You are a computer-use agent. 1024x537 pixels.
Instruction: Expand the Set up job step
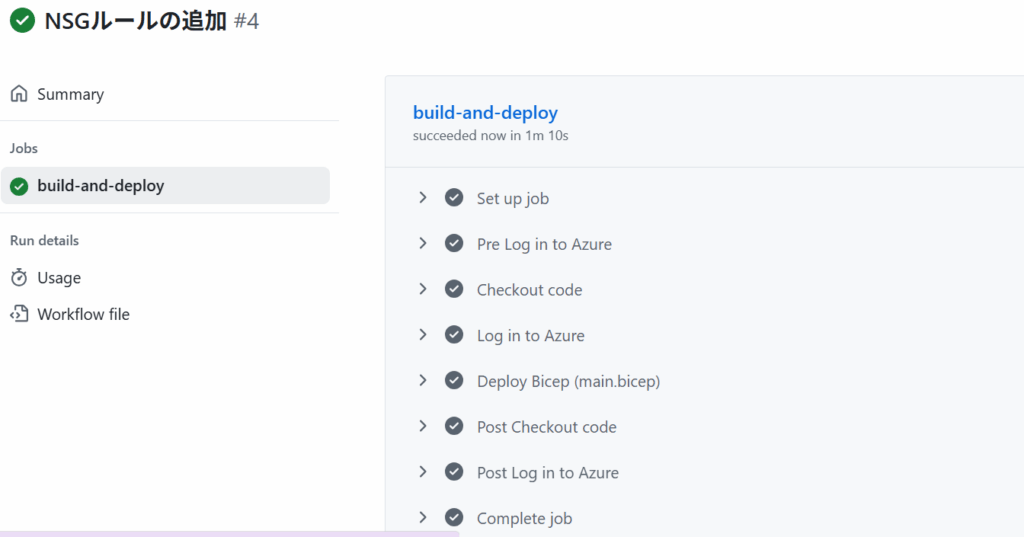point(423,198)
